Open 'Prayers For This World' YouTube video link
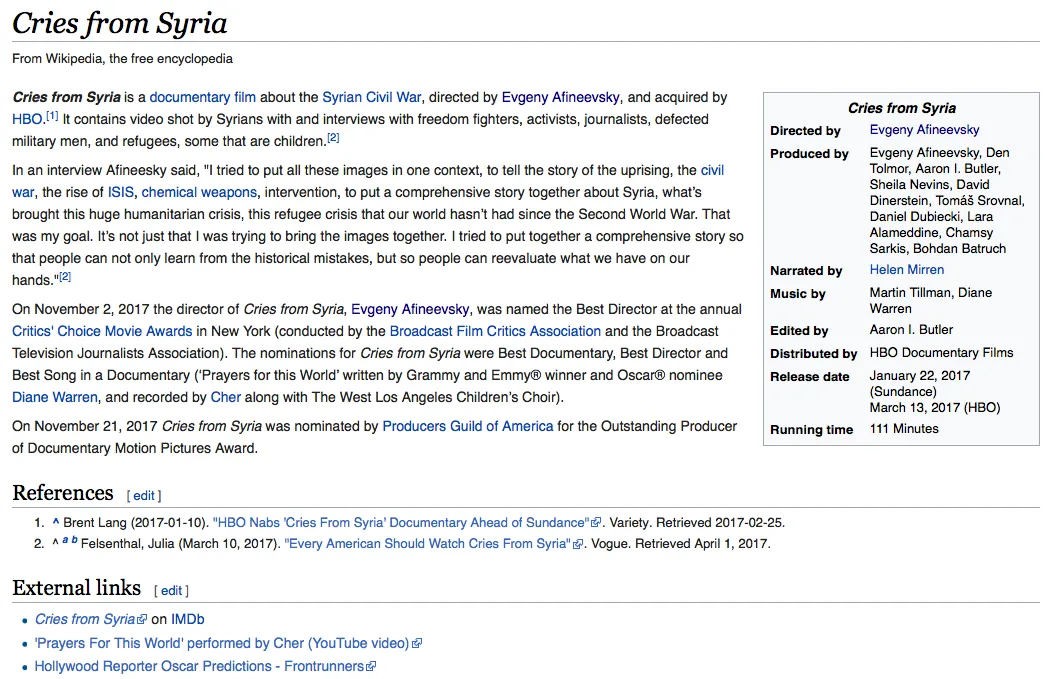Screen dimensions: 1045x679 click(222, 644)
